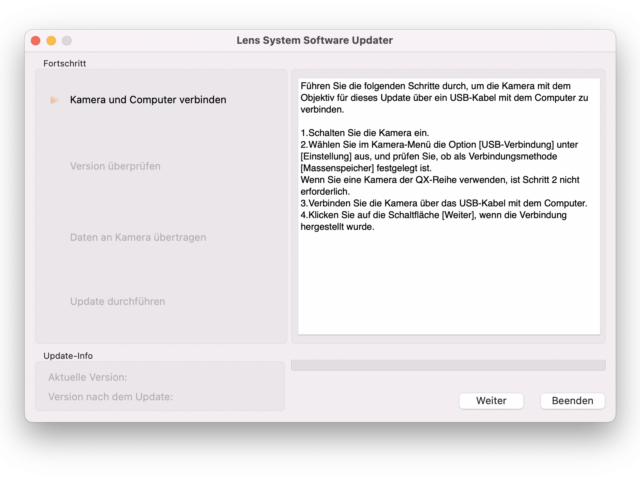Click the 'Daten an Kamera übertragen' step

(x=138, y=237)
